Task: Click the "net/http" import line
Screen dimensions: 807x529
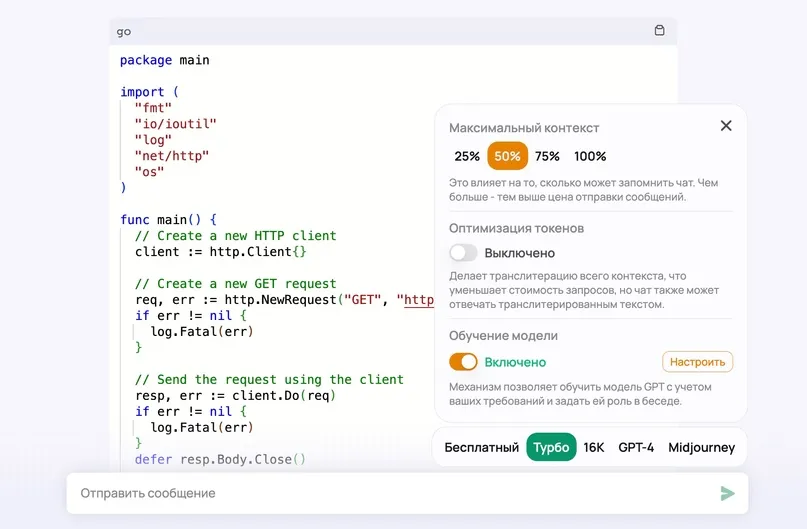Action: pos(172,156)
